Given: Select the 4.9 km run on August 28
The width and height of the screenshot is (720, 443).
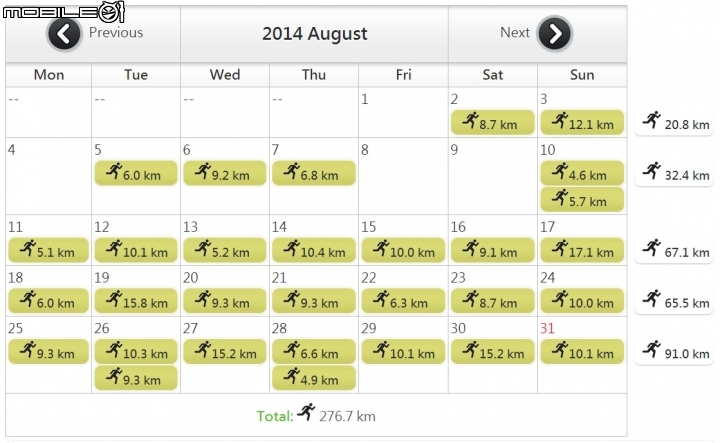Looking at the screenshot, I should coord(314,378).
